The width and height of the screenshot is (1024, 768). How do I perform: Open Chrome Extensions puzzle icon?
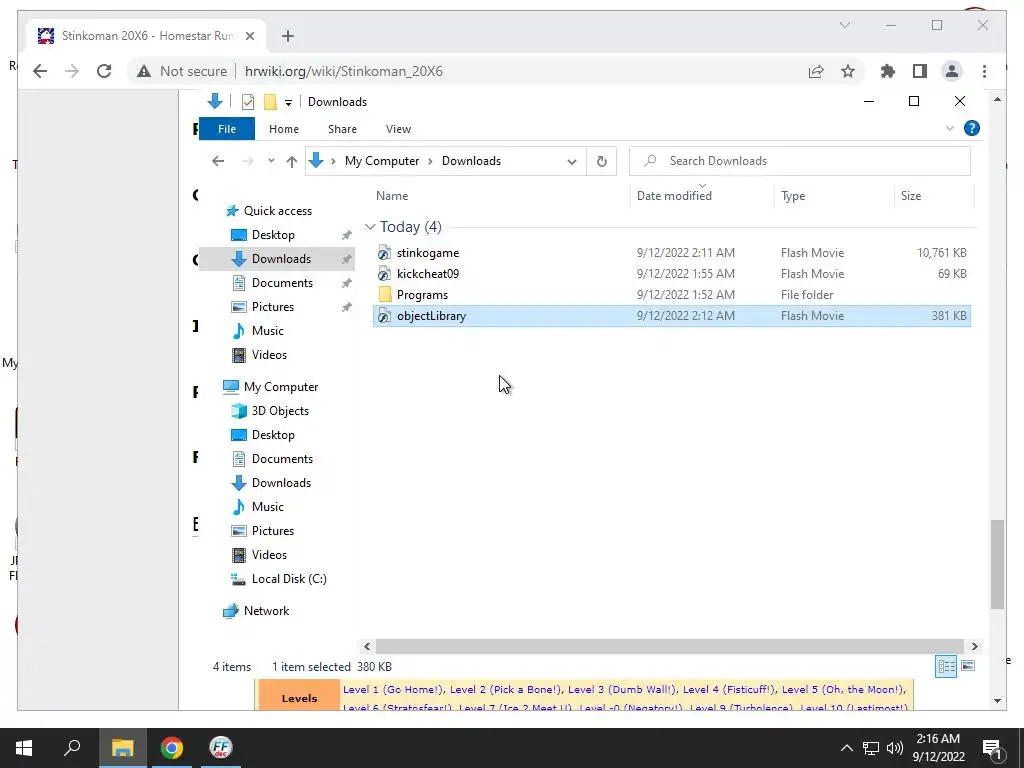(888, 71)
